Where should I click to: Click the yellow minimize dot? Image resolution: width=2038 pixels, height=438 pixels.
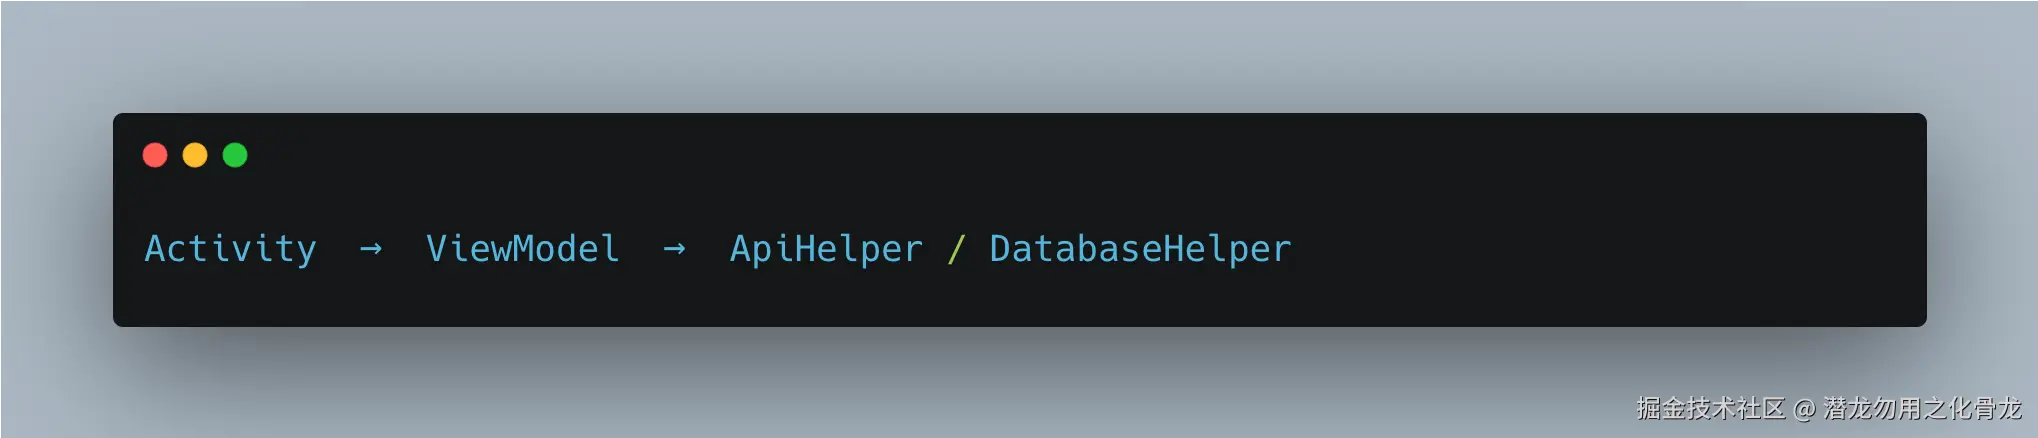tap(195, 155)
